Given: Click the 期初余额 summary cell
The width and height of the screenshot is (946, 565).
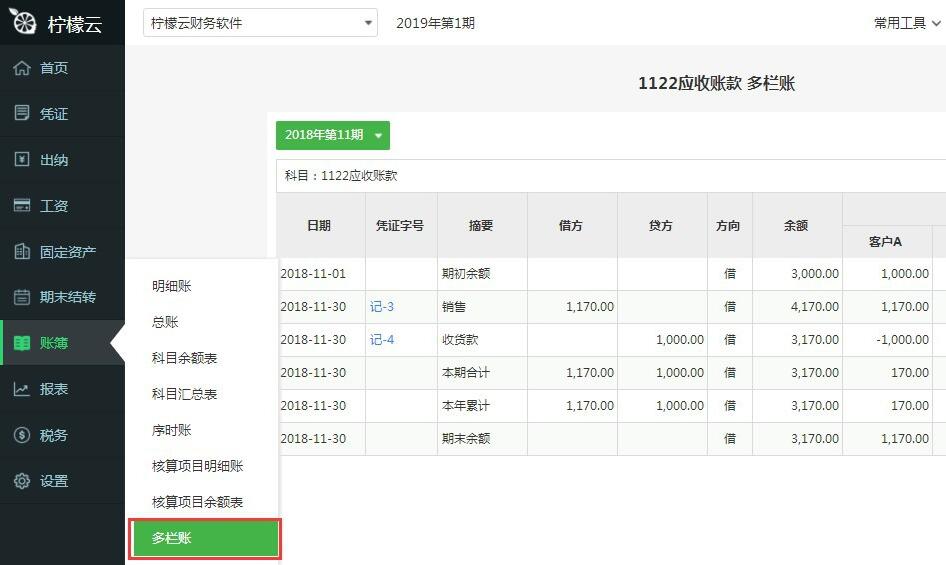Looking at the screenshot, I should [482, 273].
